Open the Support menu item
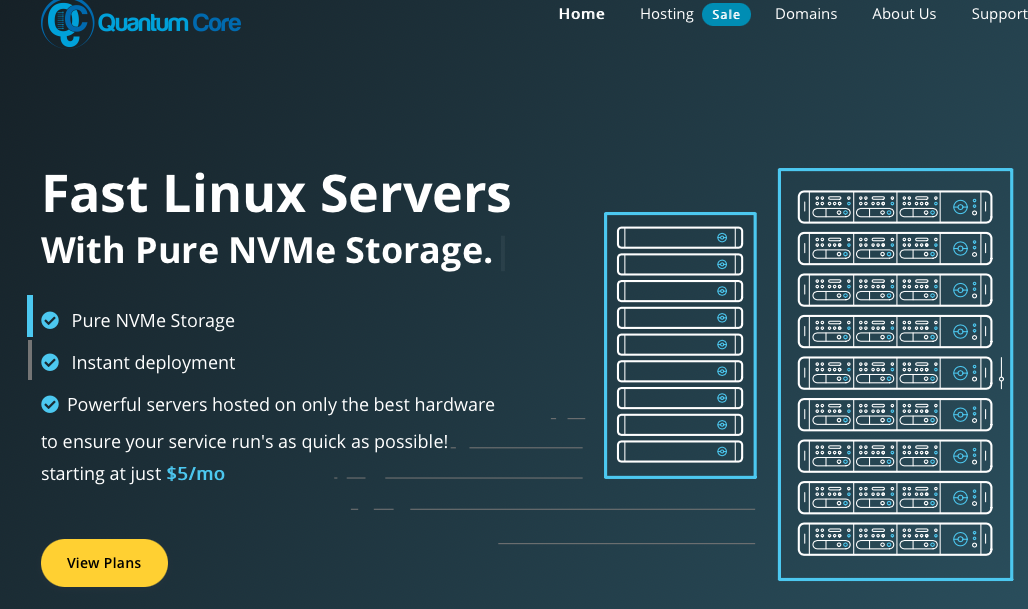The height and width of the screenshot is (609, 1028). [x=998, y=14]
